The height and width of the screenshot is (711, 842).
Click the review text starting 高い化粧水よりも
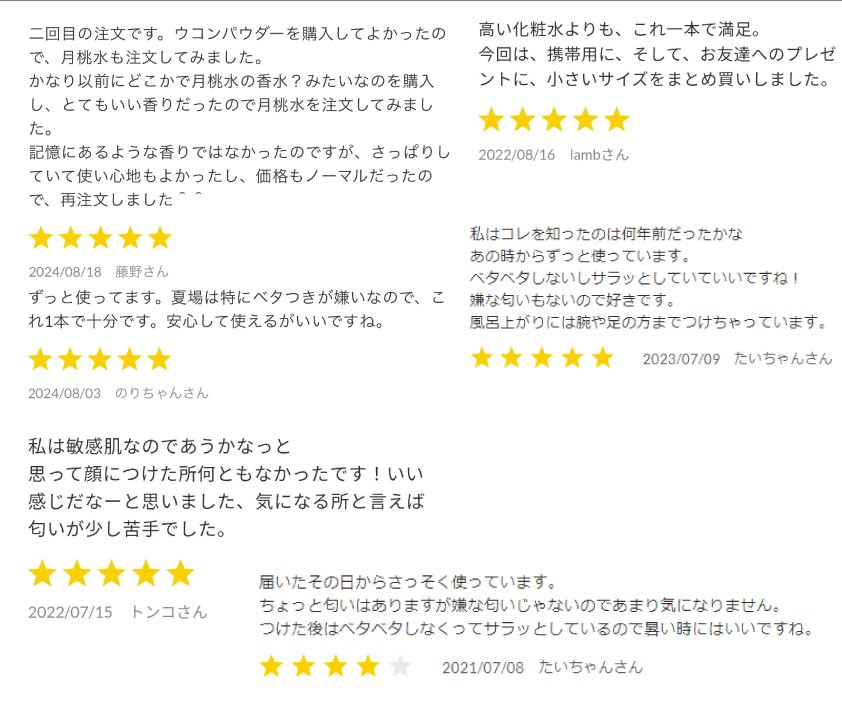click(657, 54)
